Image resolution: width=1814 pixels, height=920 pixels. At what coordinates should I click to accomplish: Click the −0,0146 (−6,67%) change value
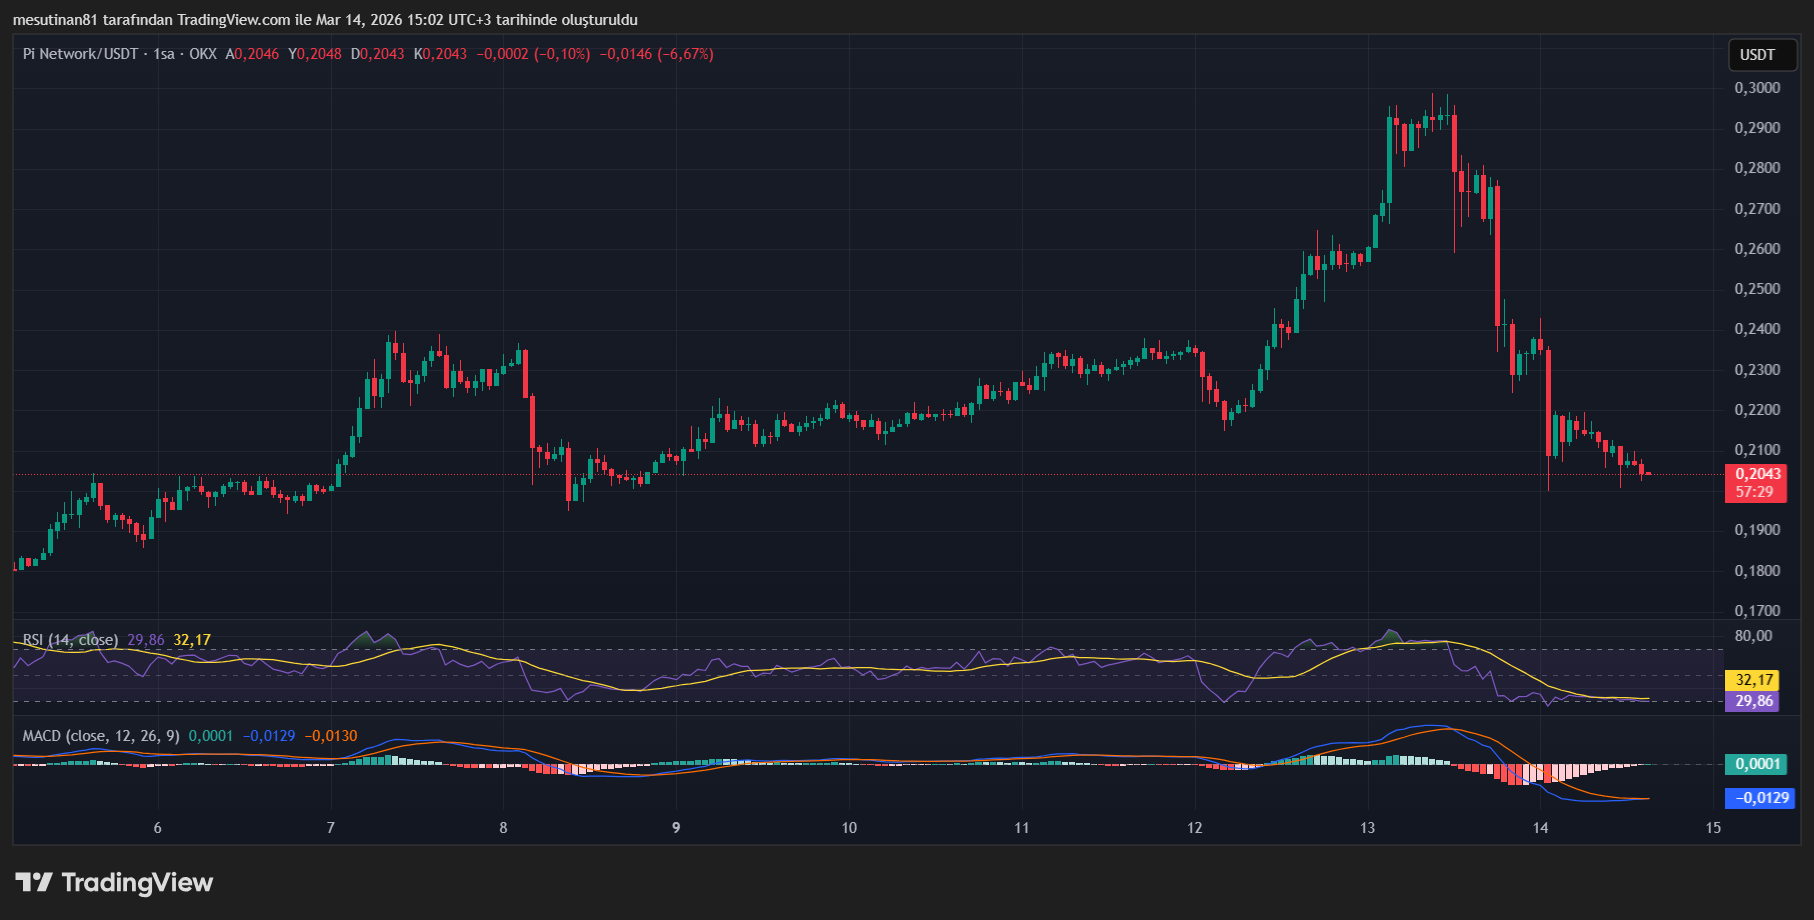coord(656,54)
